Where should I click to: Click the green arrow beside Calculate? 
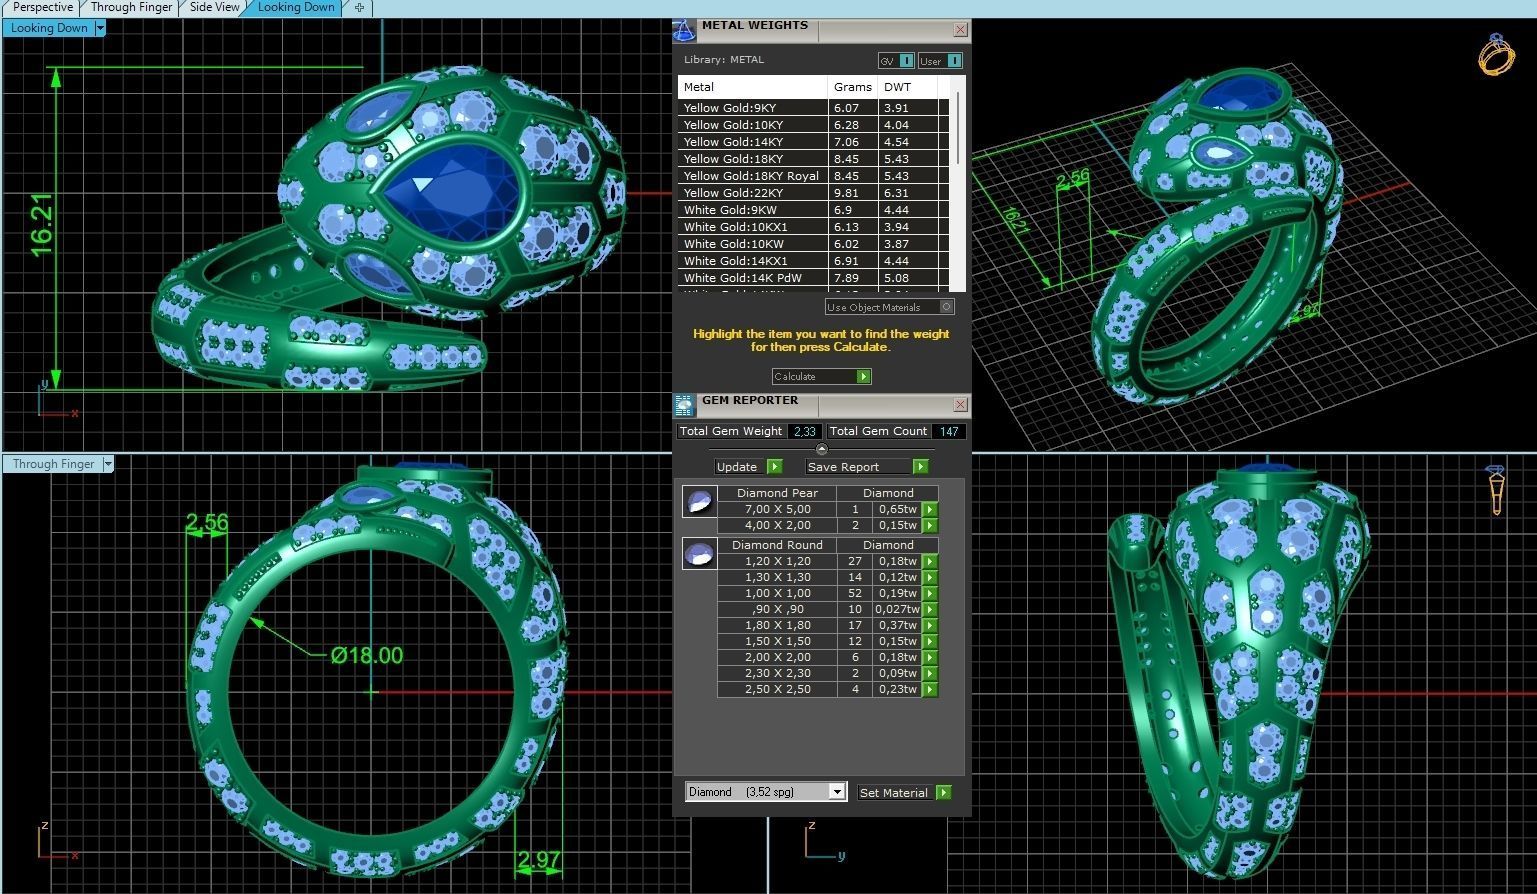coord(864,376)
